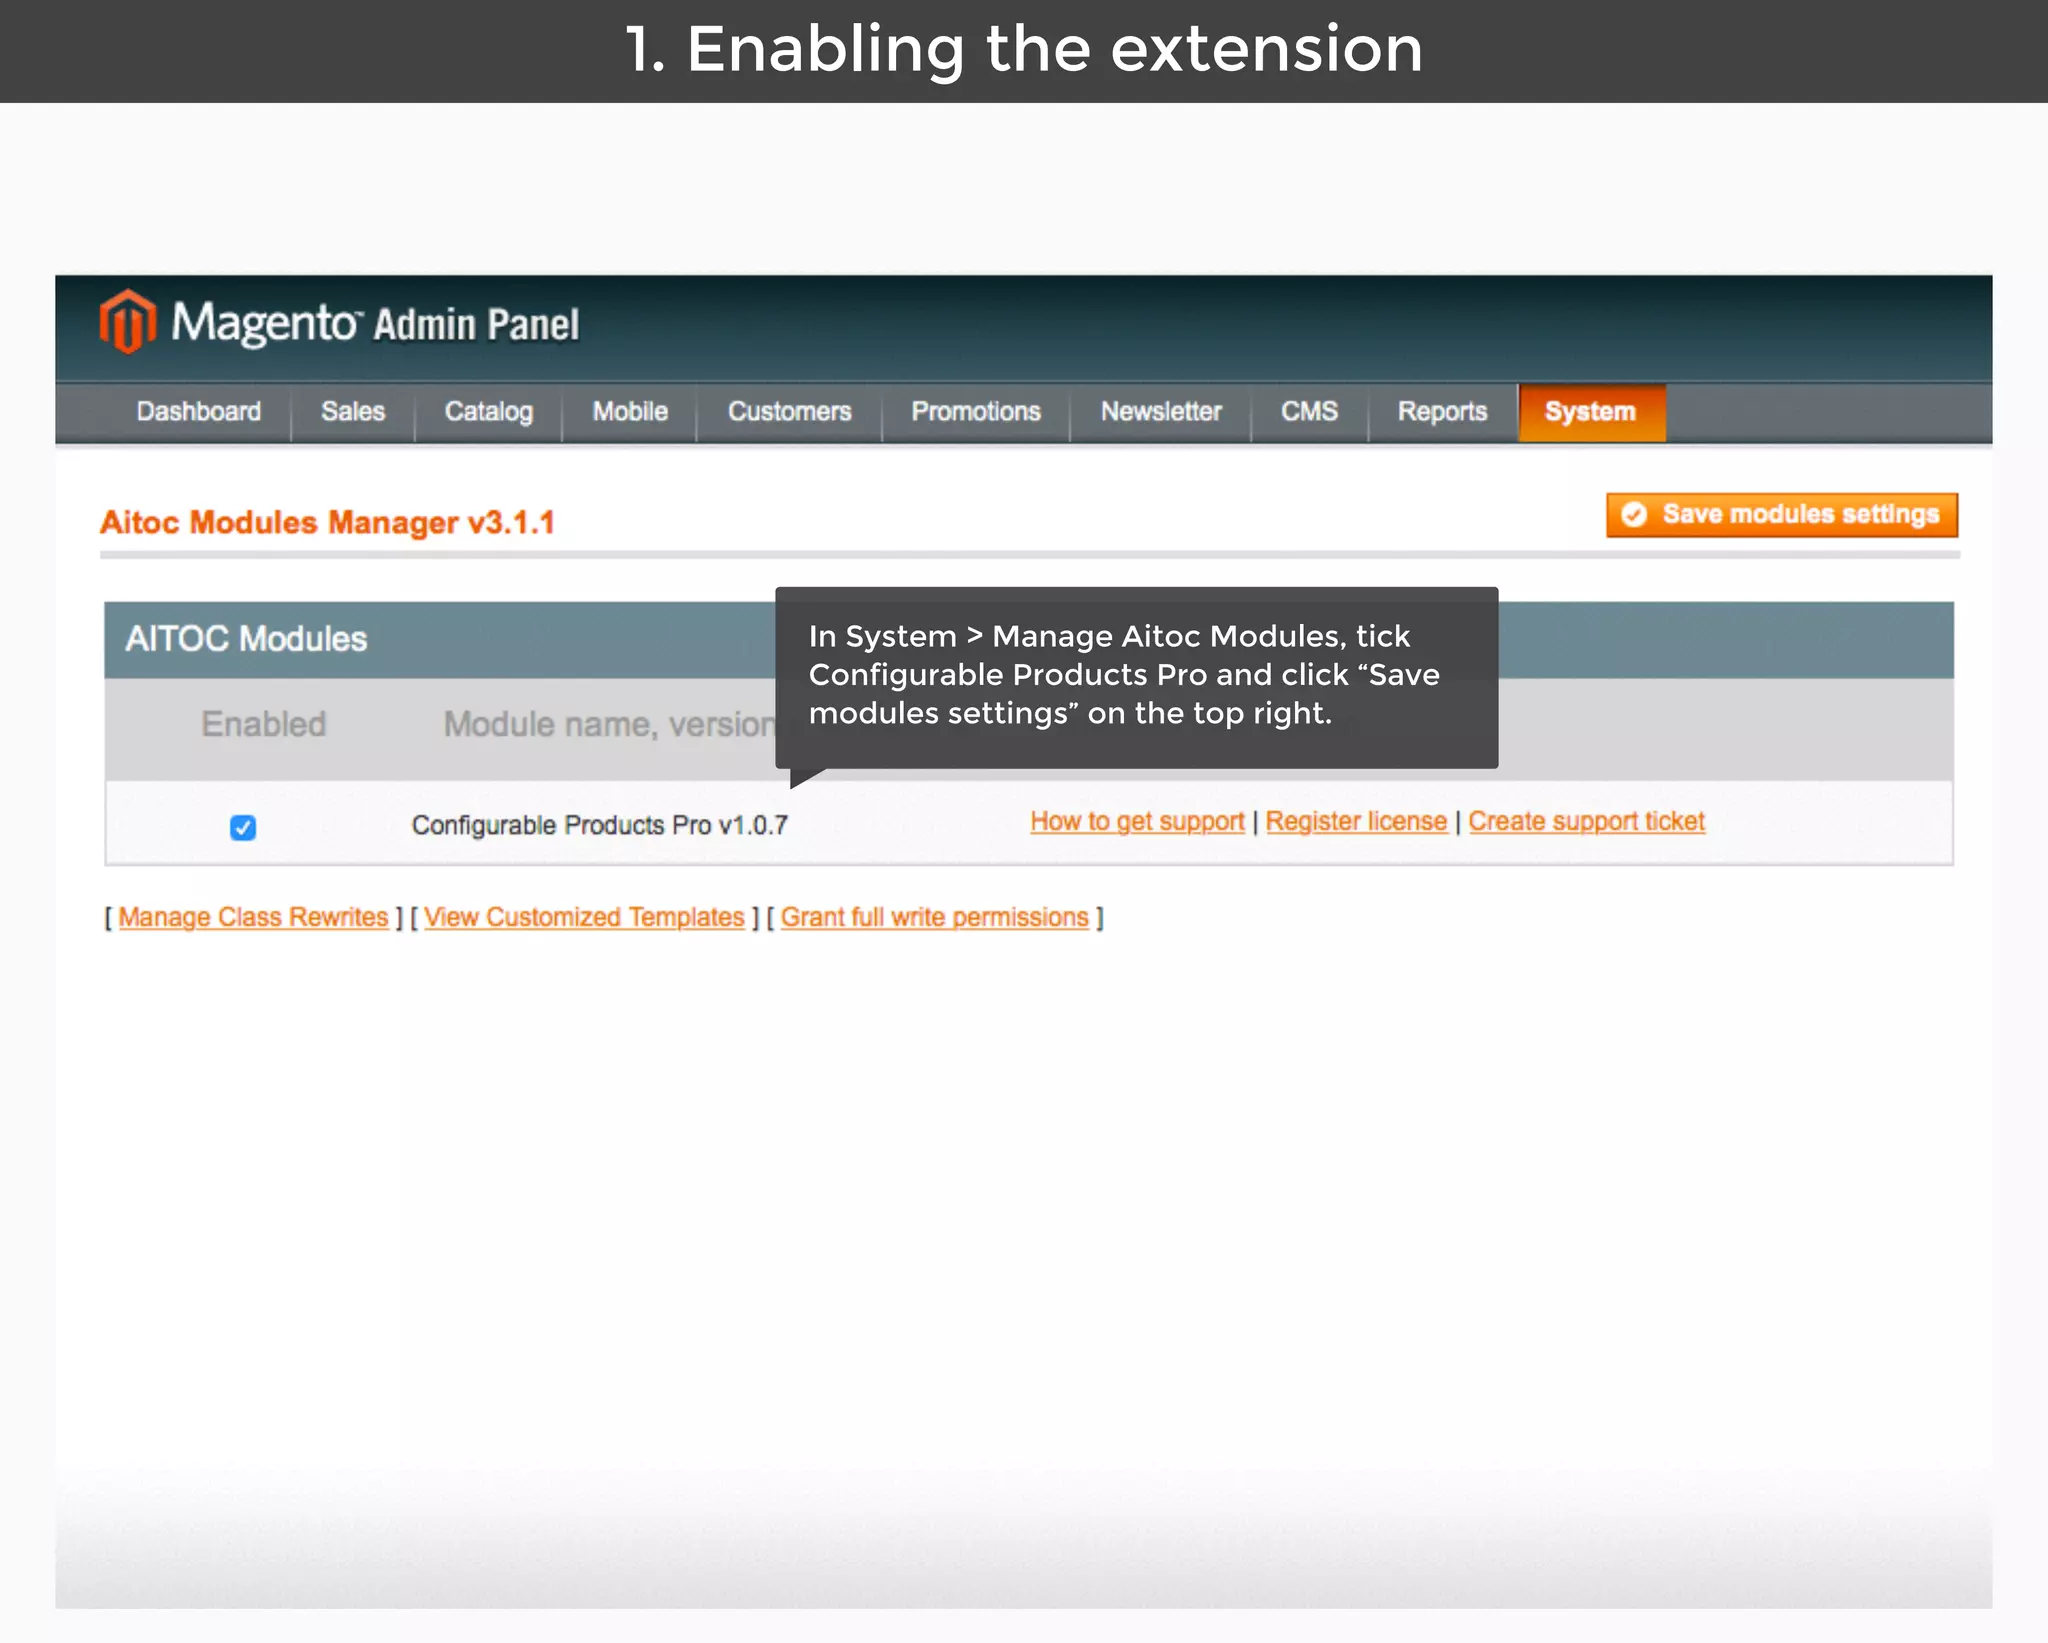This screenshot has height=1643, width=2048.
Task: Open the How to get support link
Action: 1138,822
